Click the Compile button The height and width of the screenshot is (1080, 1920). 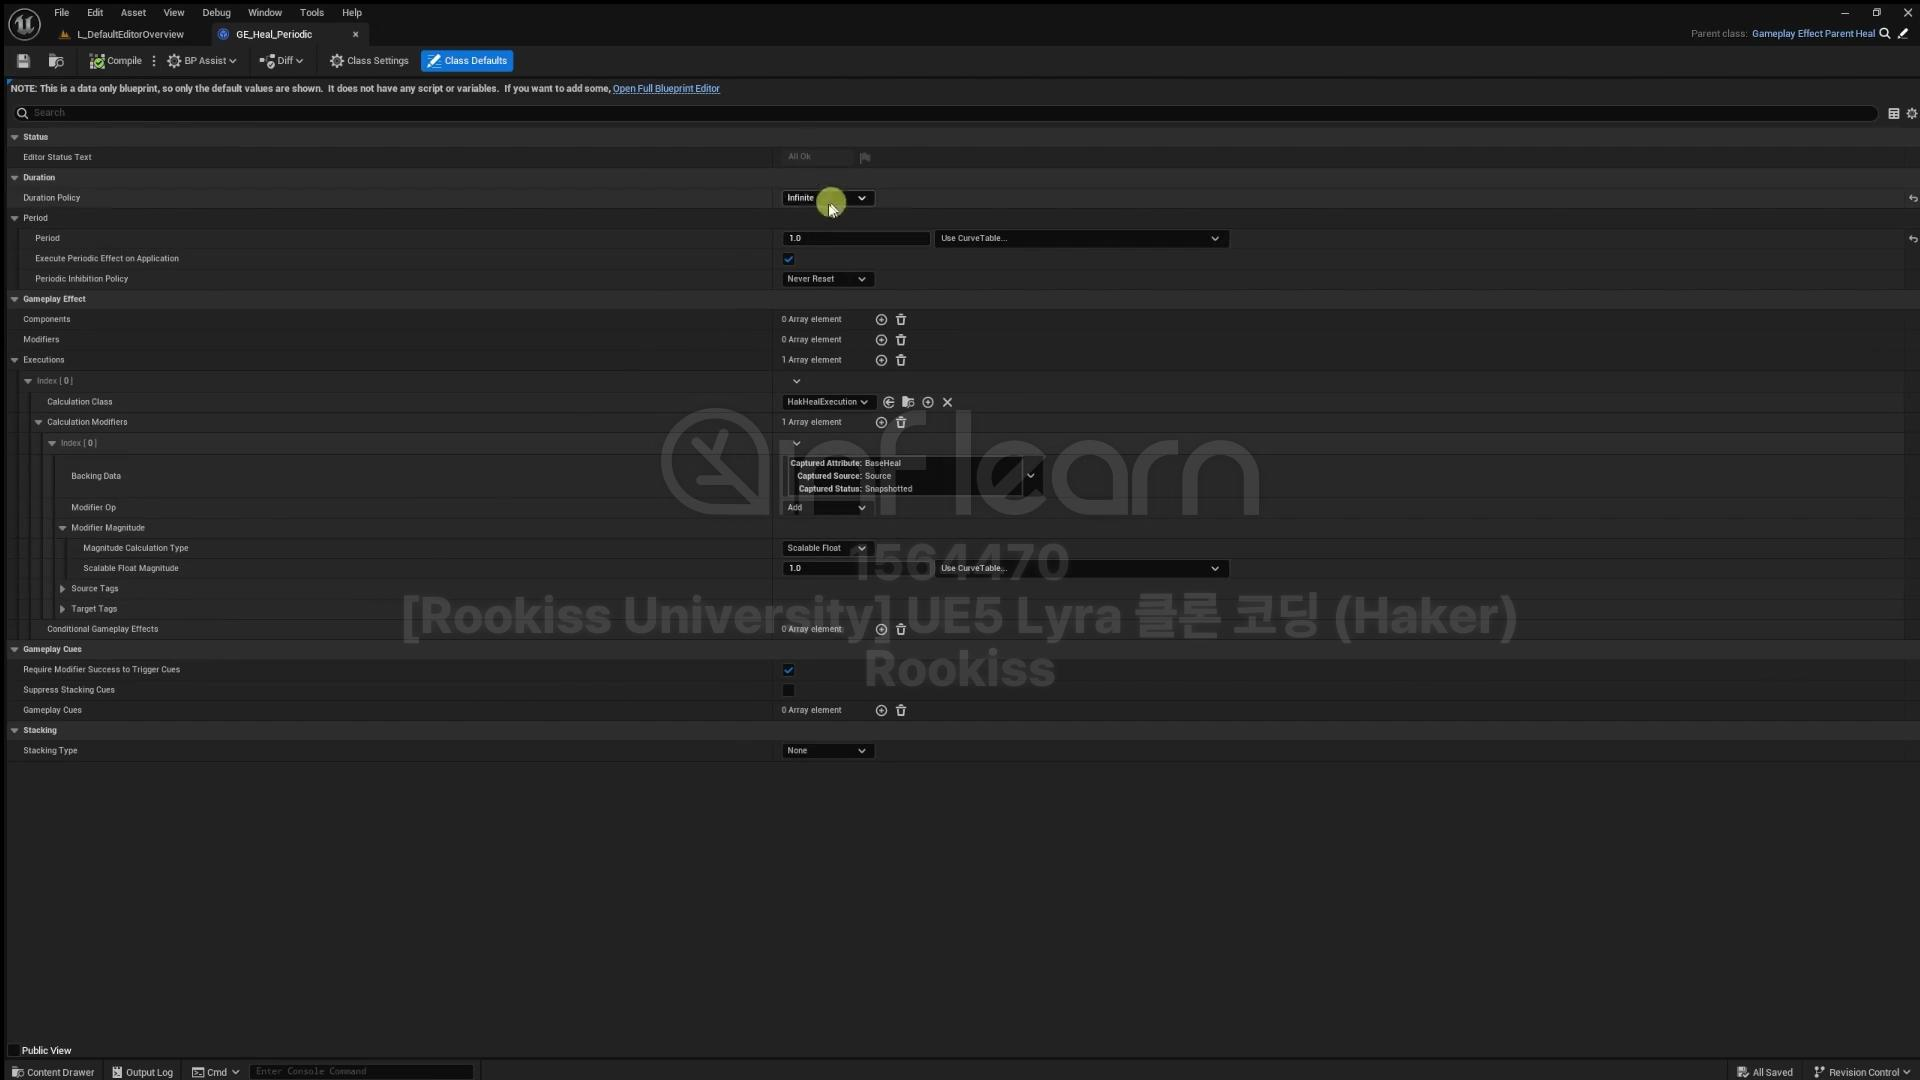tap(116, 61)
